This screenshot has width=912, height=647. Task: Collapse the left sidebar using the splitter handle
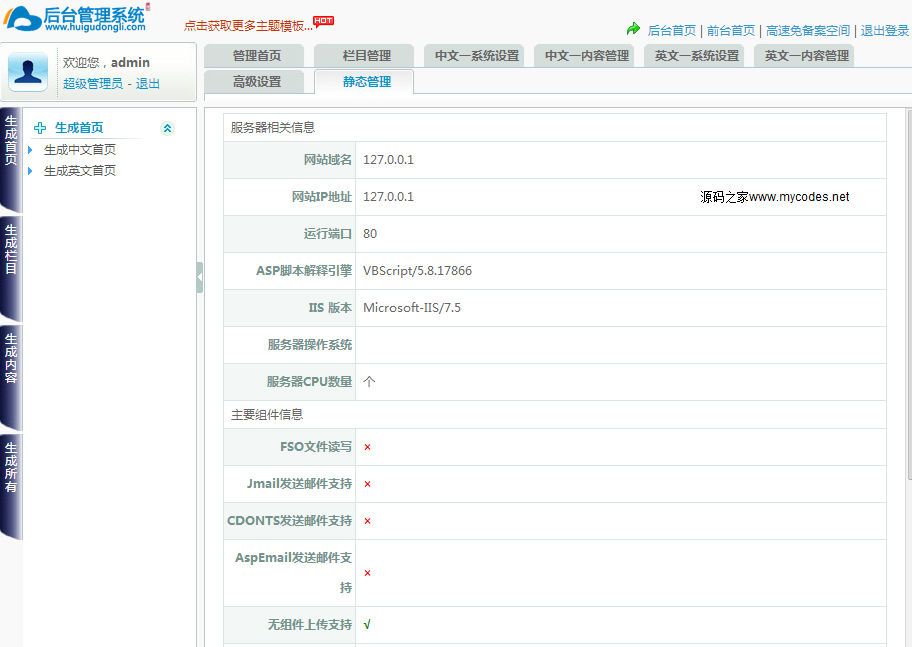200,277
